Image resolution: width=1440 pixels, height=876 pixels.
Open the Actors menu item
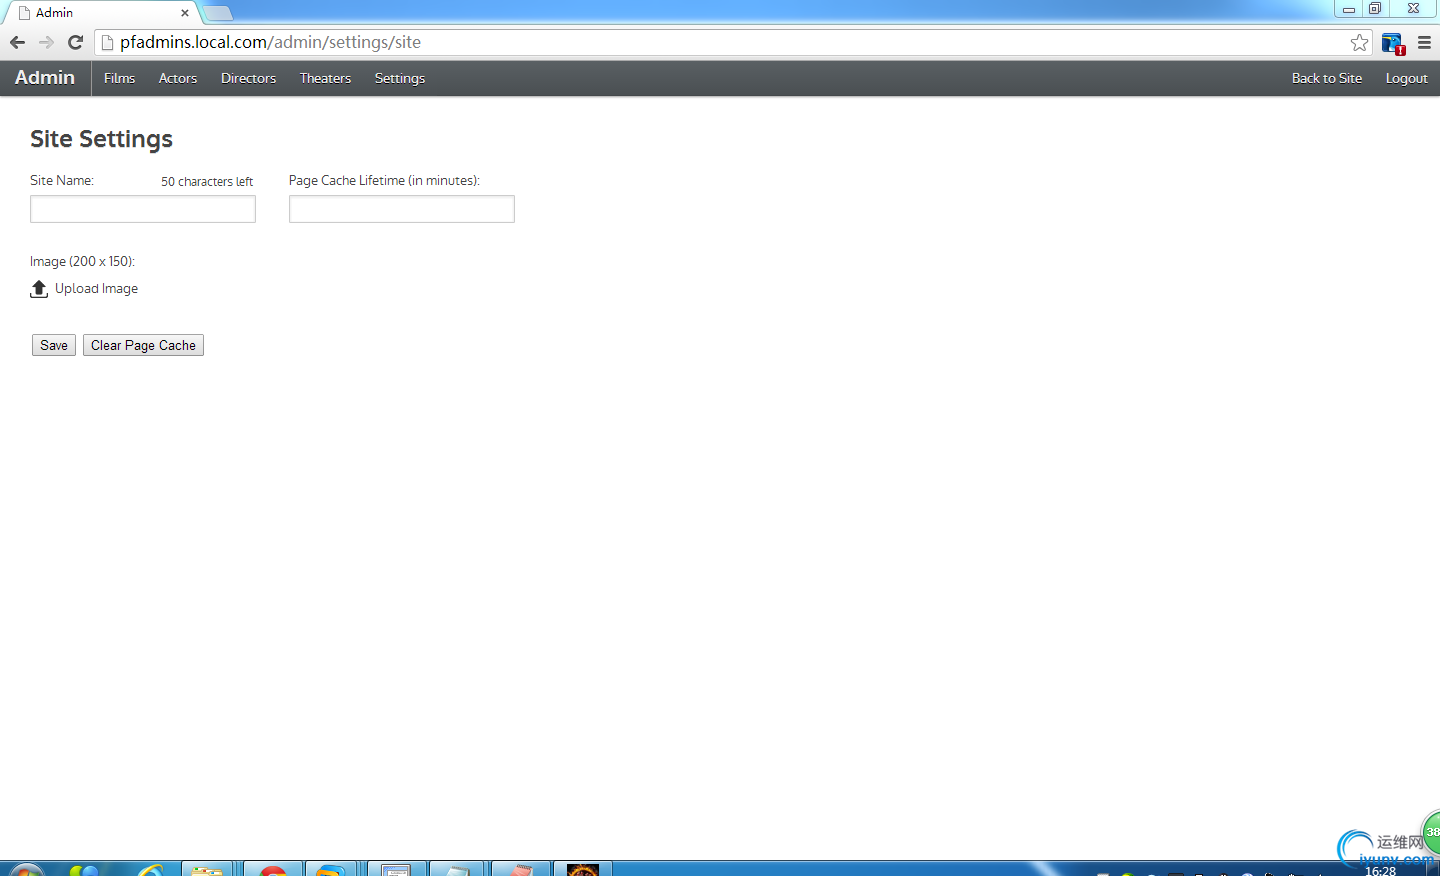[x=178, y=78]
